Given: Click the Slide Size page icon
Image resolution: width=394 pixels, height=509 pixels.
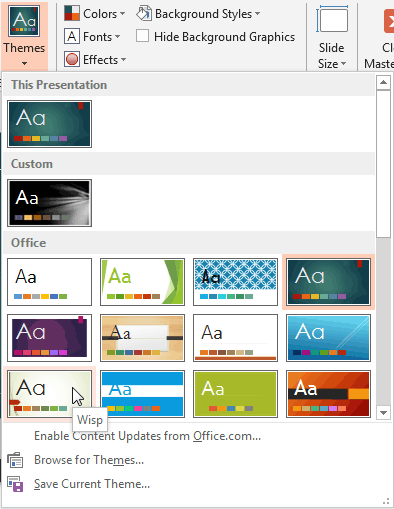Looking at the screenshot, I should click(x=332, y=20).
